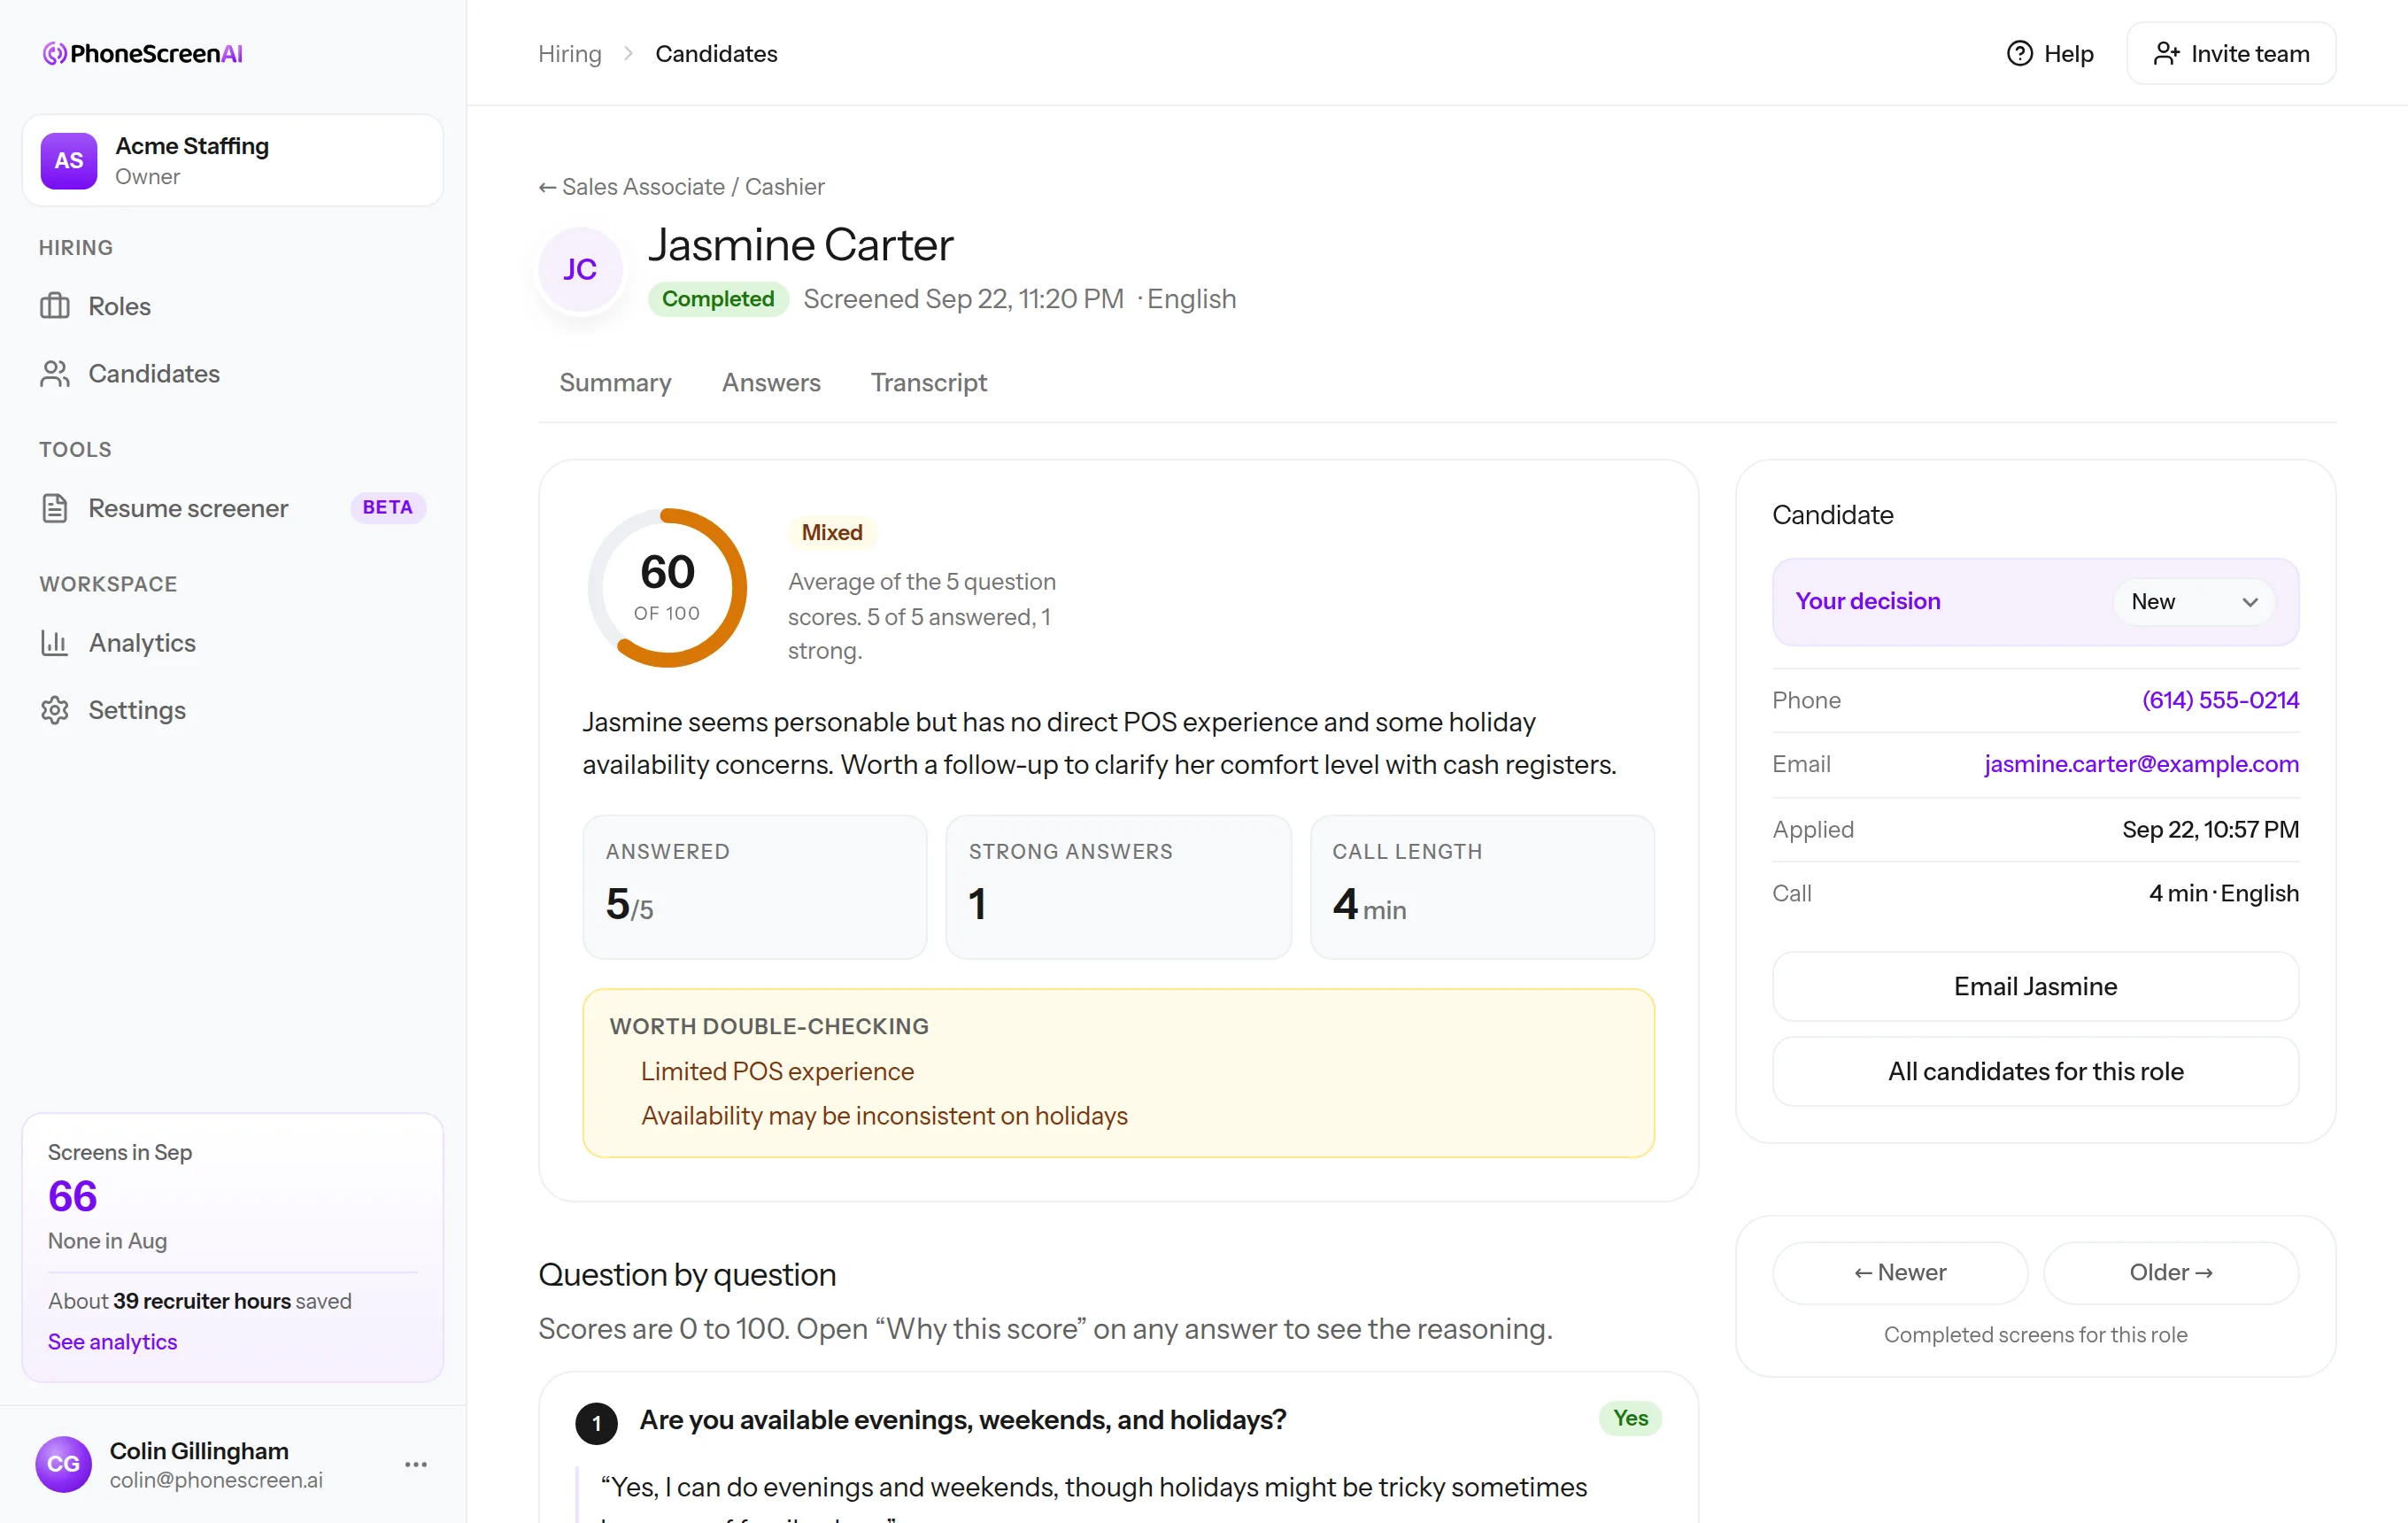Call the phone number (614) 555-0214
Screen dimensions: 2408x1523
(x=2220, y=700)
